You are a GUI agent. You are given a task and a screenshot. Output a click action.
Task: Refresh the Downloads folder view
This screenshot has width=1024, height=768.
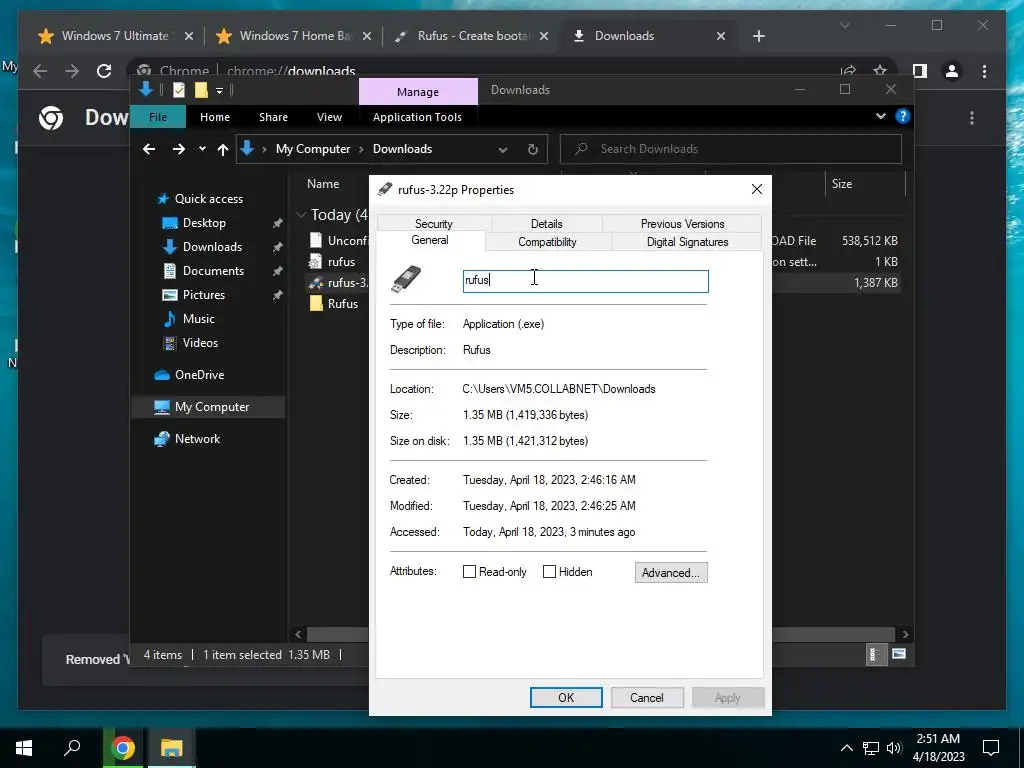[x=533, y=150]
